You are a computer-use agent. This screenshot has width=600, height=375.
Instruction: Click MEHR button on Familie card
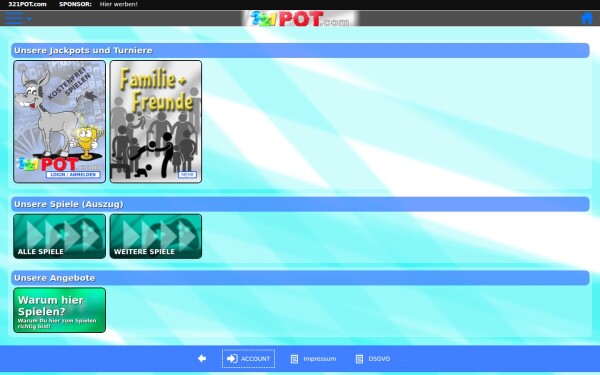[x=188, y=174]
